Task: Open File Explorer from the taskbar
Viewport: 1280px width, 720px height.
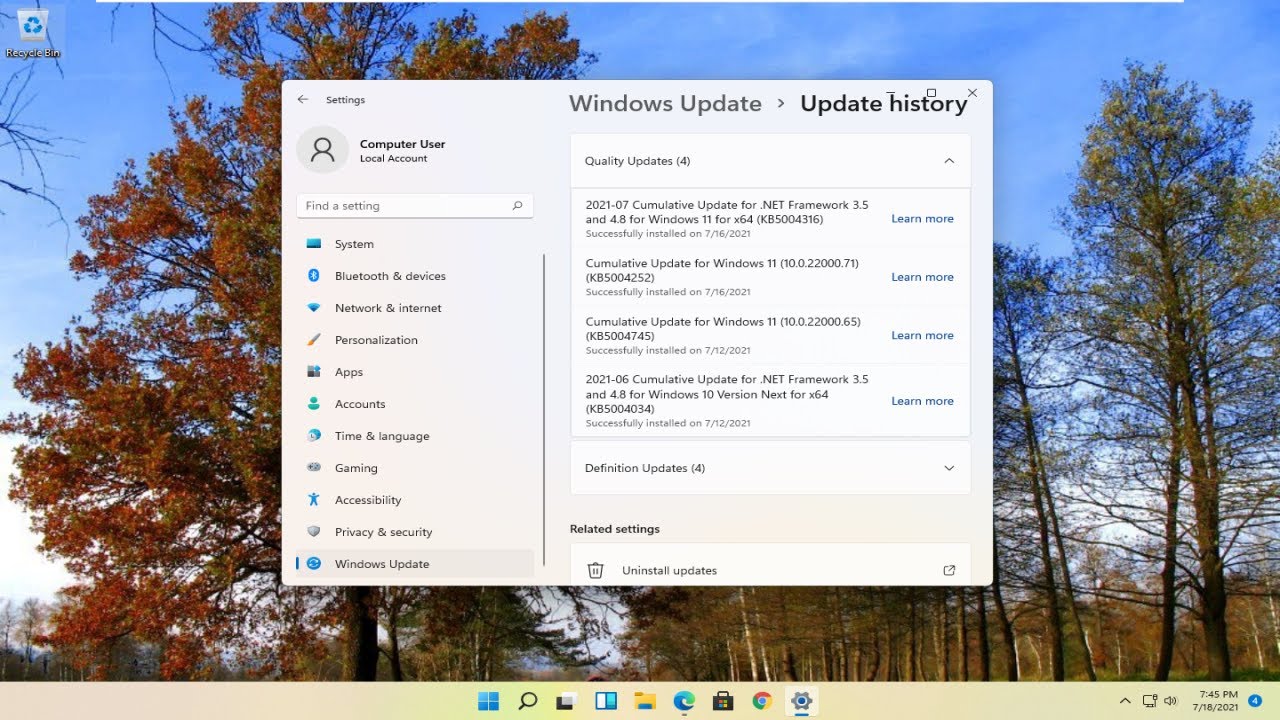Action: [x=645, y=701]
